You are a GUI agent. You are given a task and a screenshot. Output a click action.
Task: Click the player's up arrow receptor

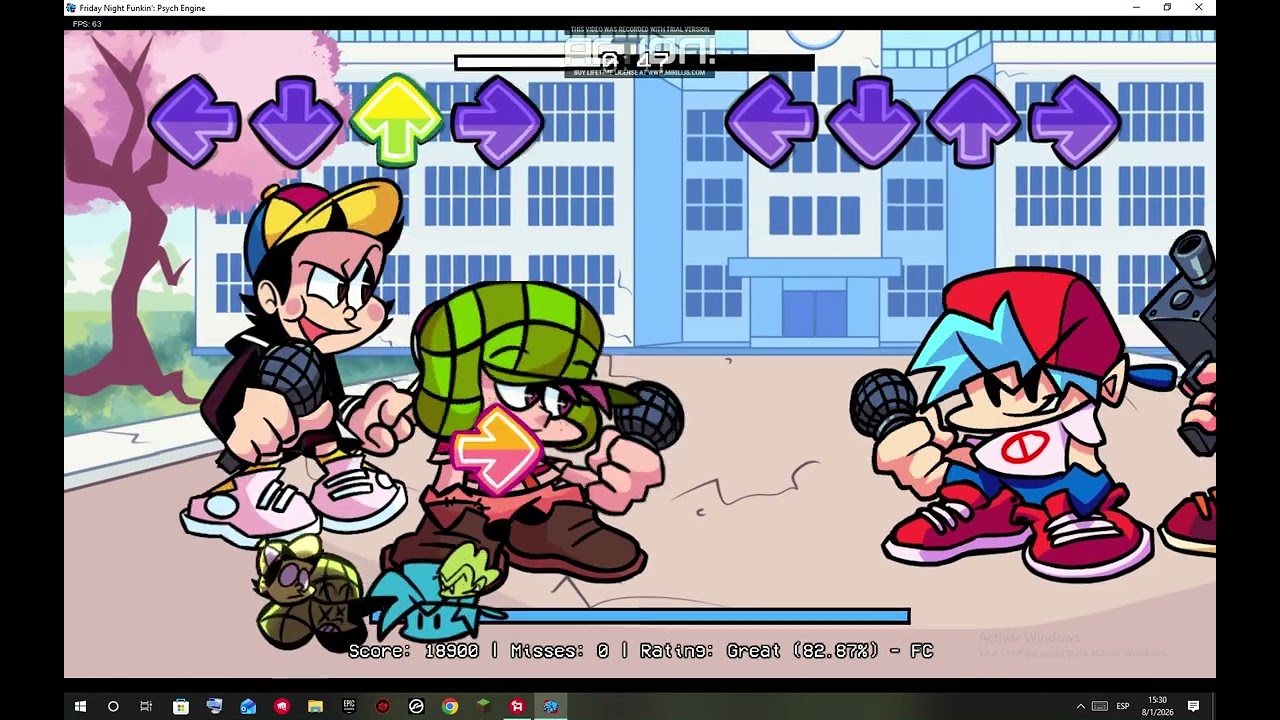click(973, 121)
